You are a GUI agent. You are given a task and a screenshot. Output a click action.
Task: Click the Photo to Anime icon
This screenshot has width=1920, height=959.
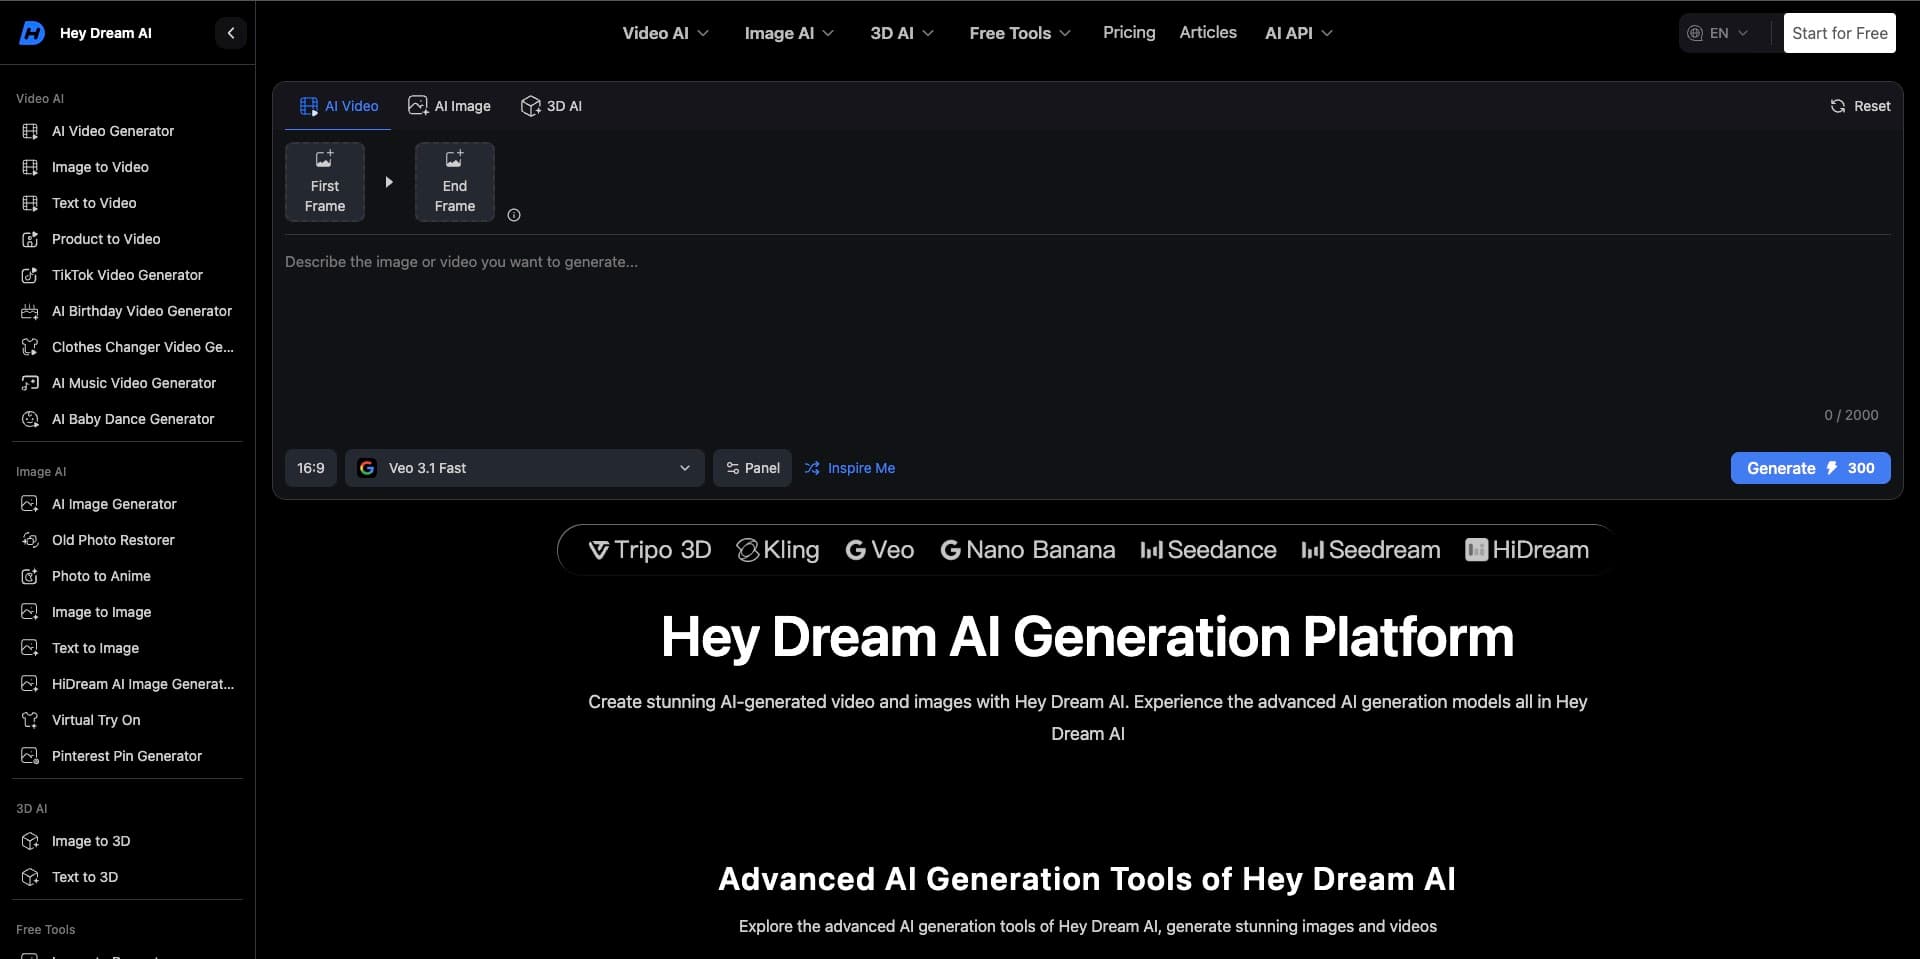point(30,576)
